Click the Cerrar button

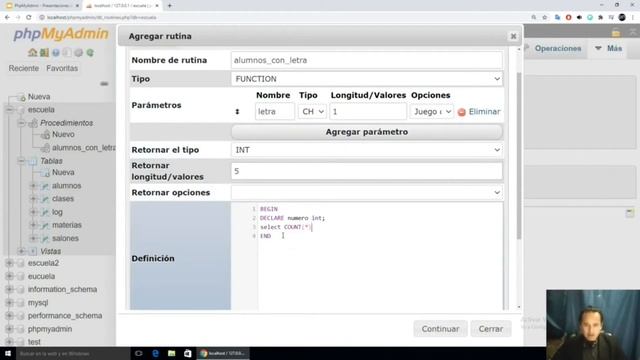(491, 329)
